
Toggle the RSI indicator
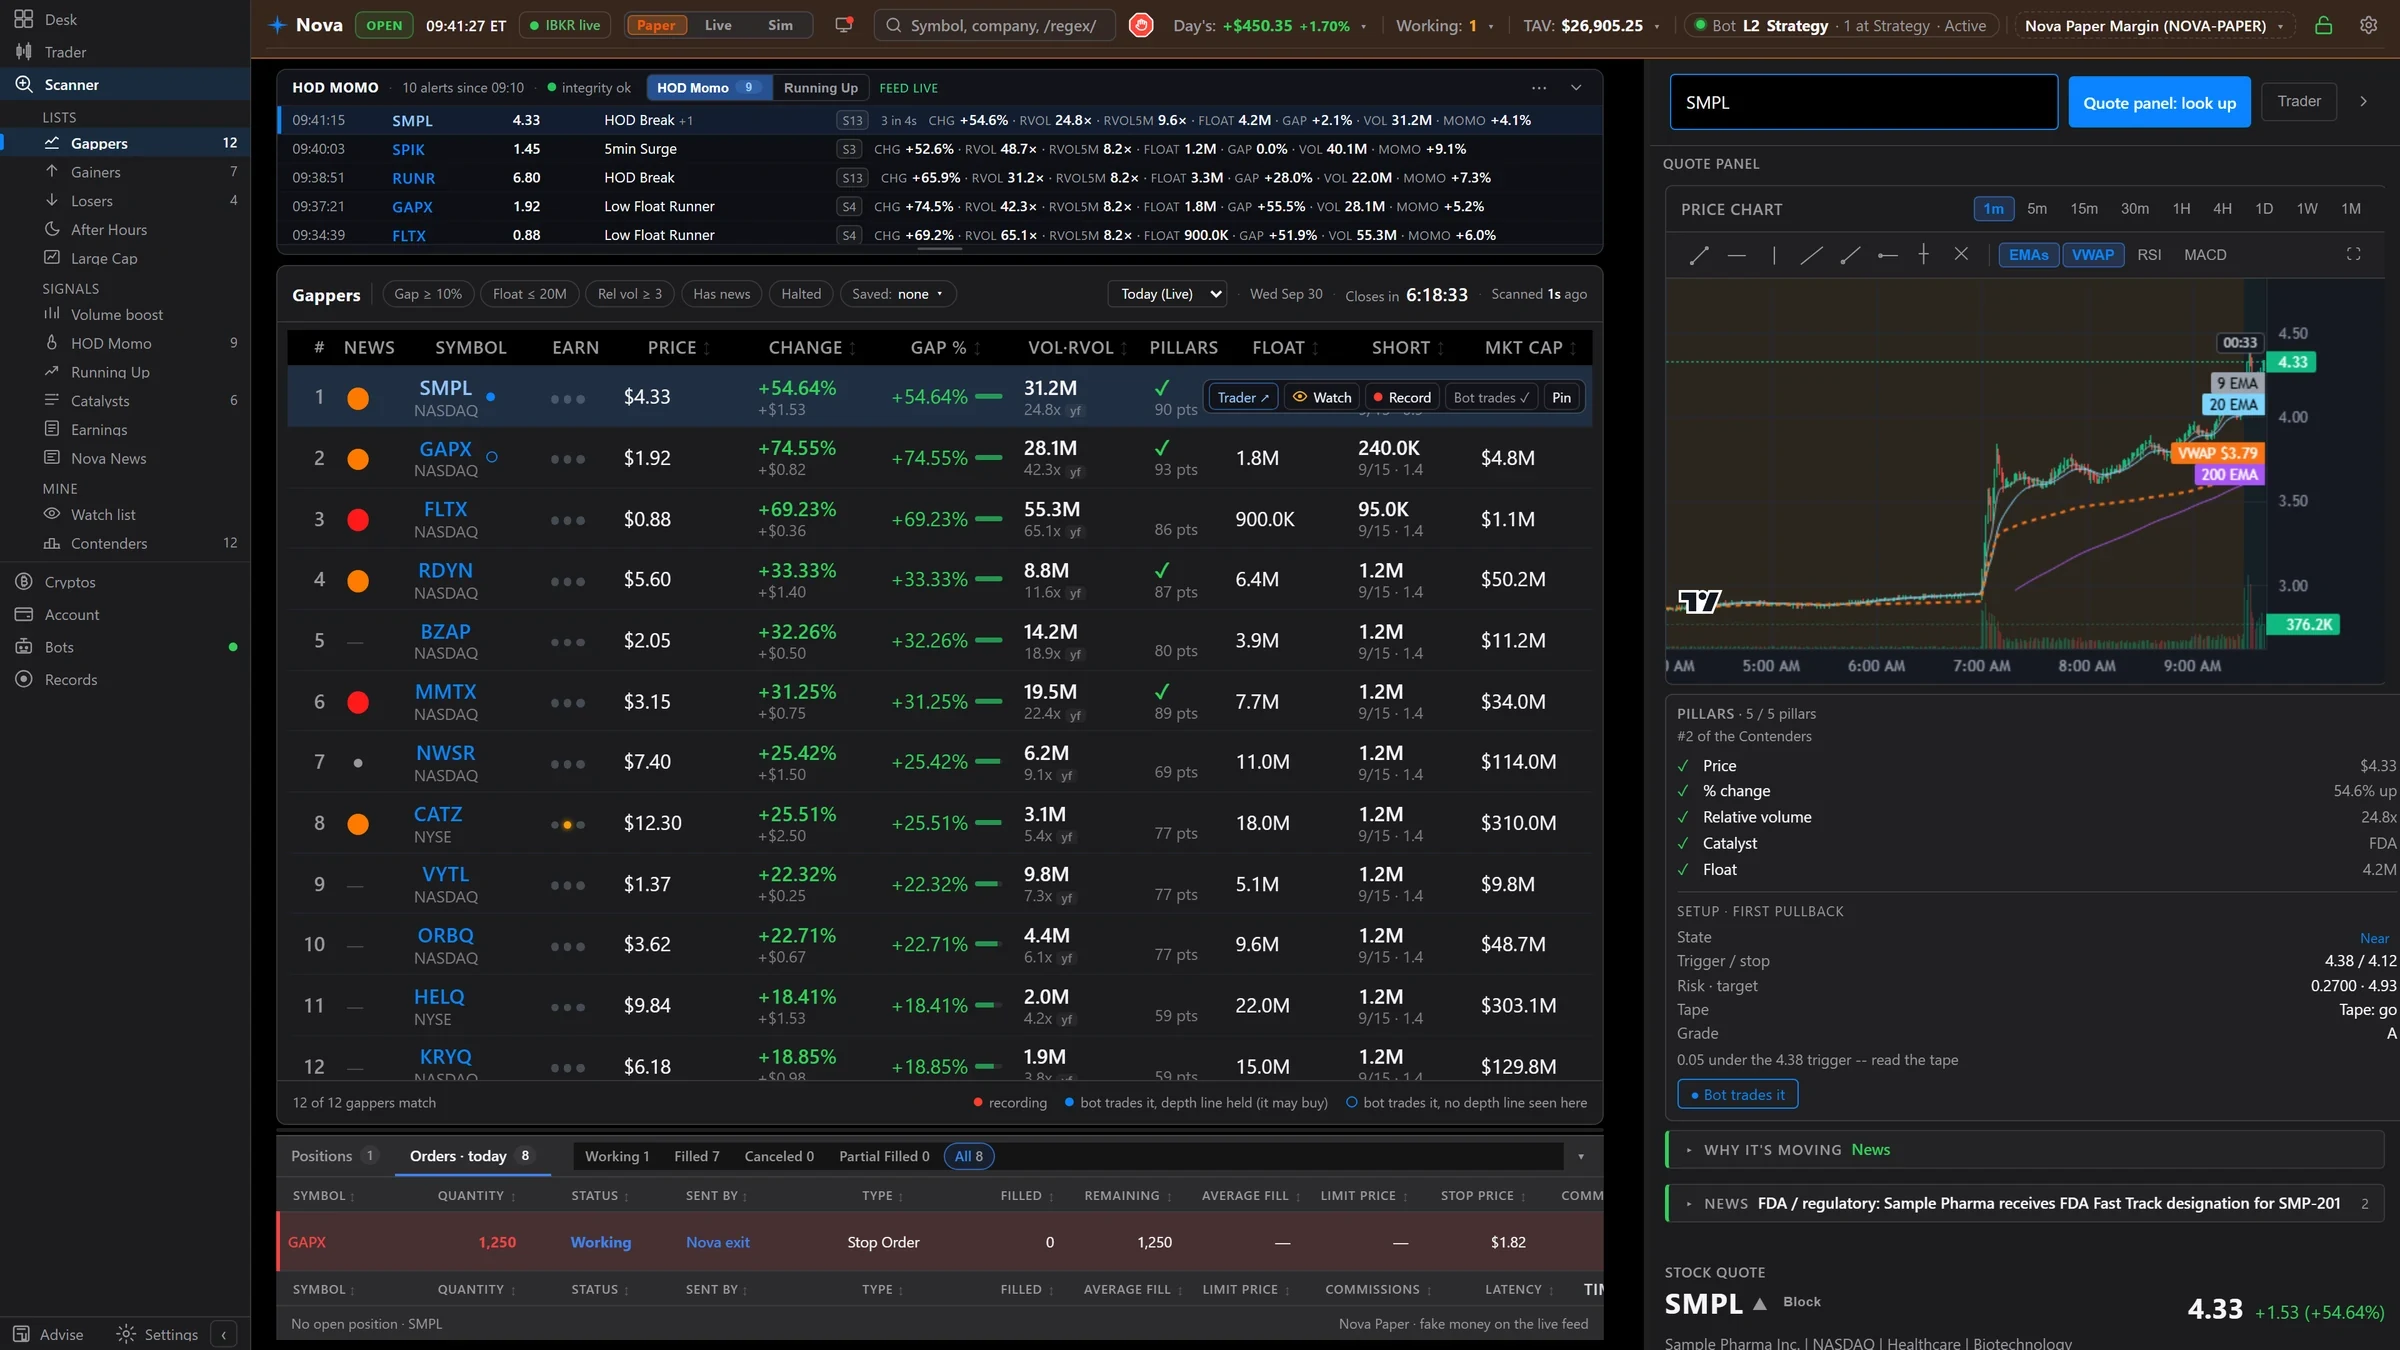[2149, 255]
